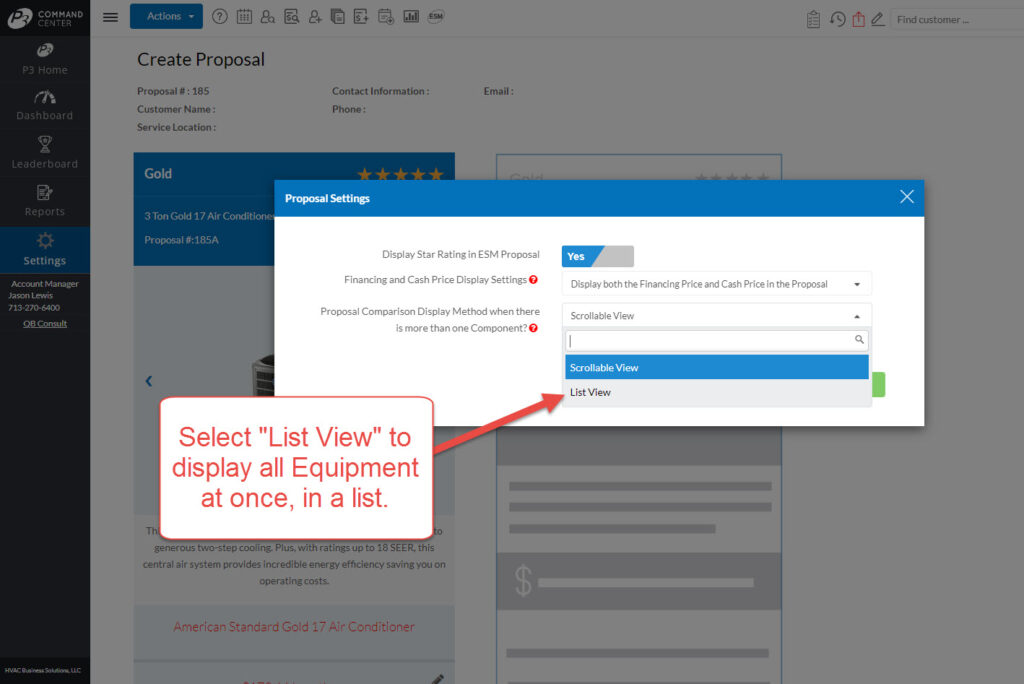Click the history clock icon
Screen dimensions: 1024x684
tap(837, 19)
